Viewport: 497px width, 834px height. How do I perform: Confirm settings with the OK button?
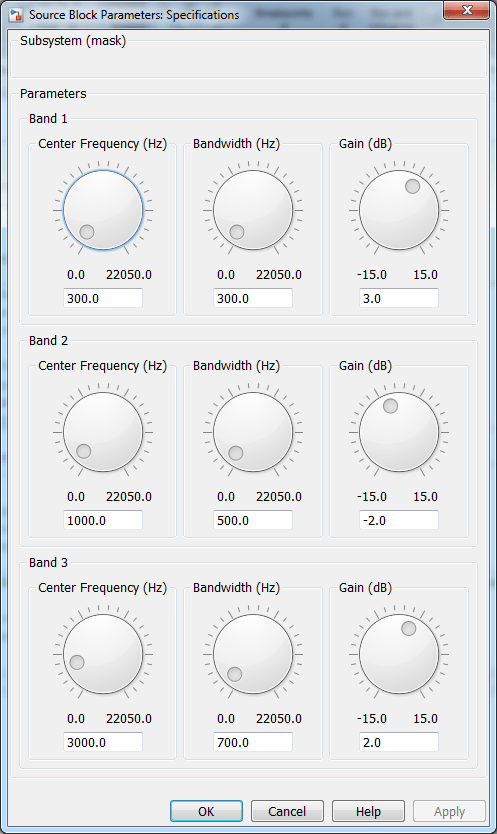[x=206, y=811]
